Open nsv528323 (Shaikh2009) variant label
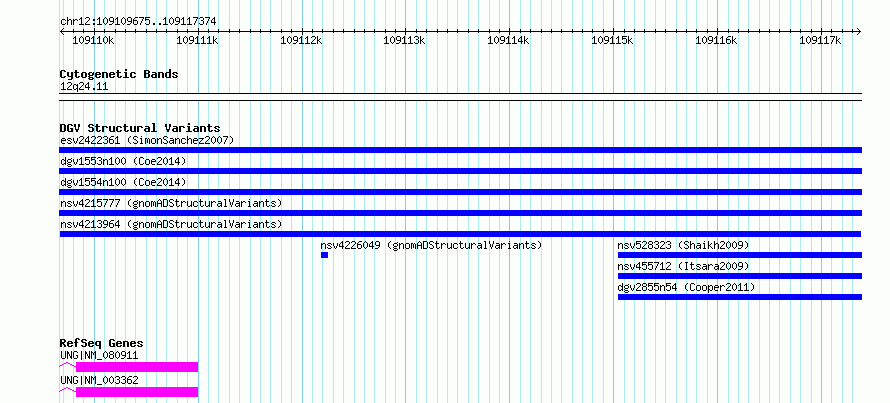The image size is (890, 403). (x=683, y=245)
